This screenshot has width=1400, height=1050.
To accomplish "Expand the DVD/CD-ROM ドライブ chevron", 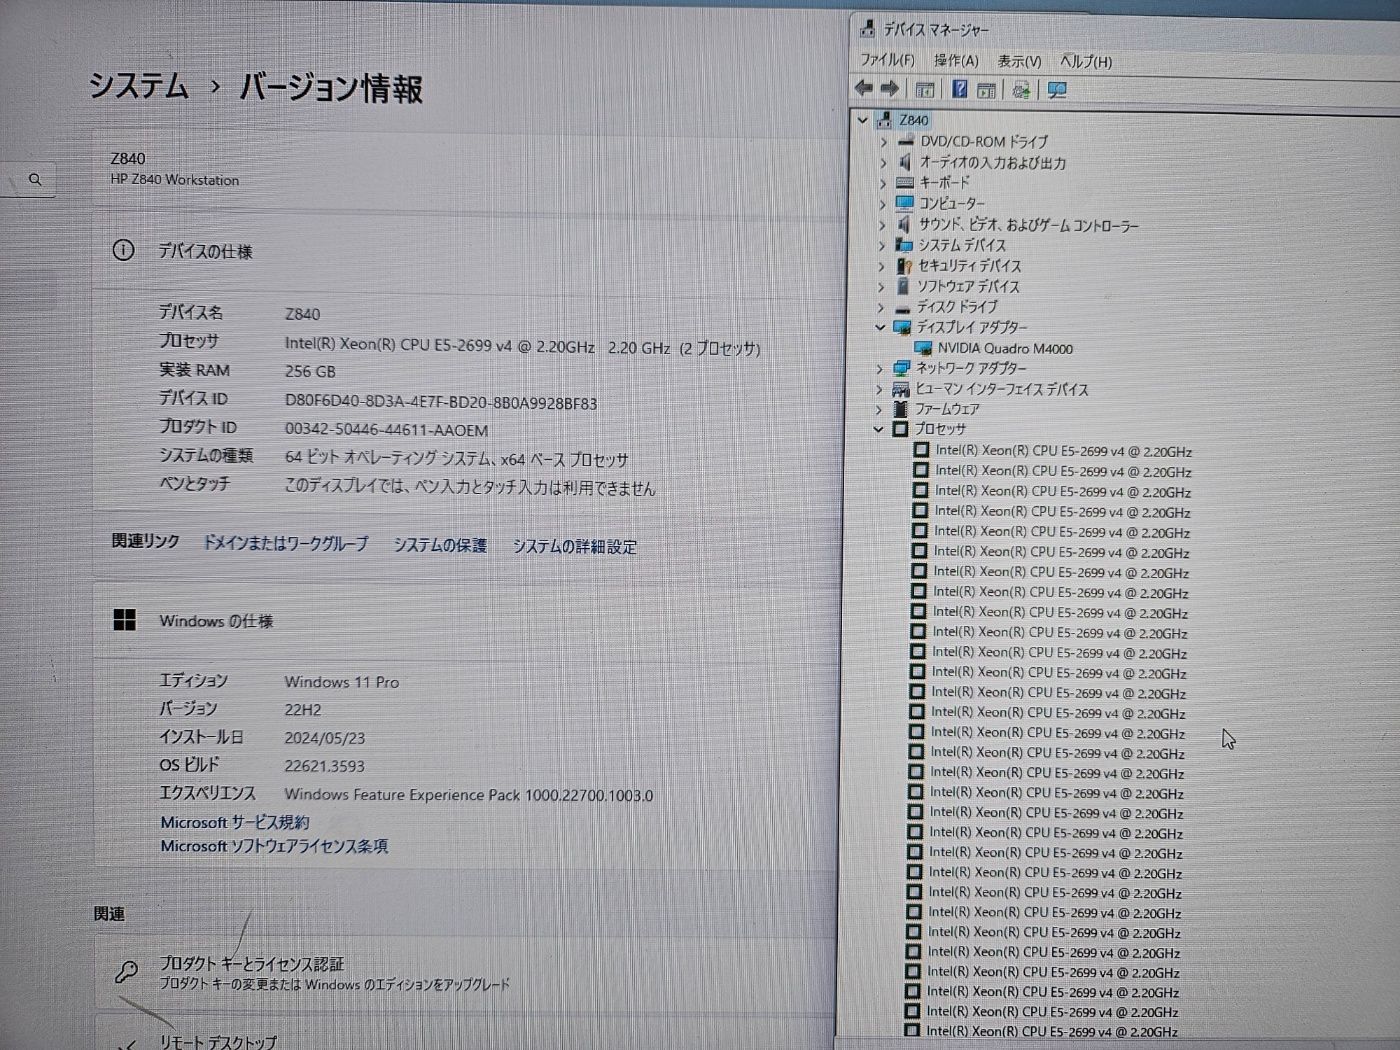I will point(883,142).
